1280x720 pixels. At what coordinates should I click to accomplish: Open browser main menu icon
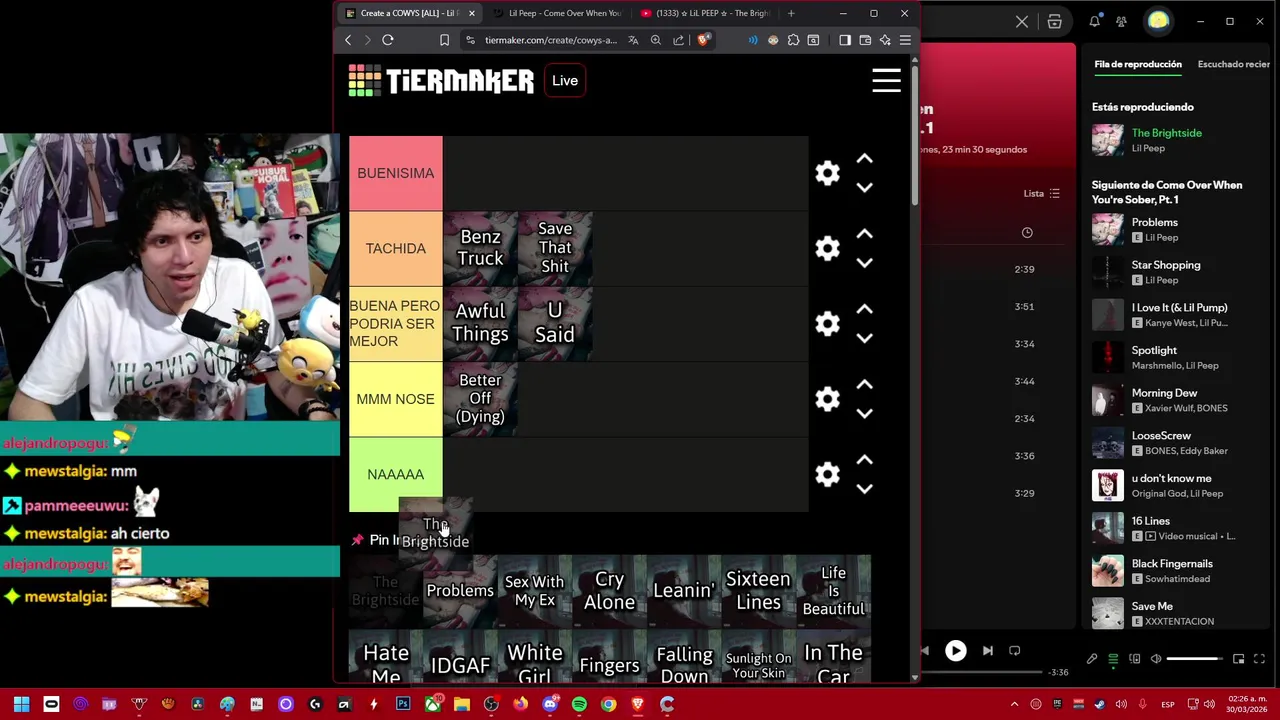tap(905, 40)
